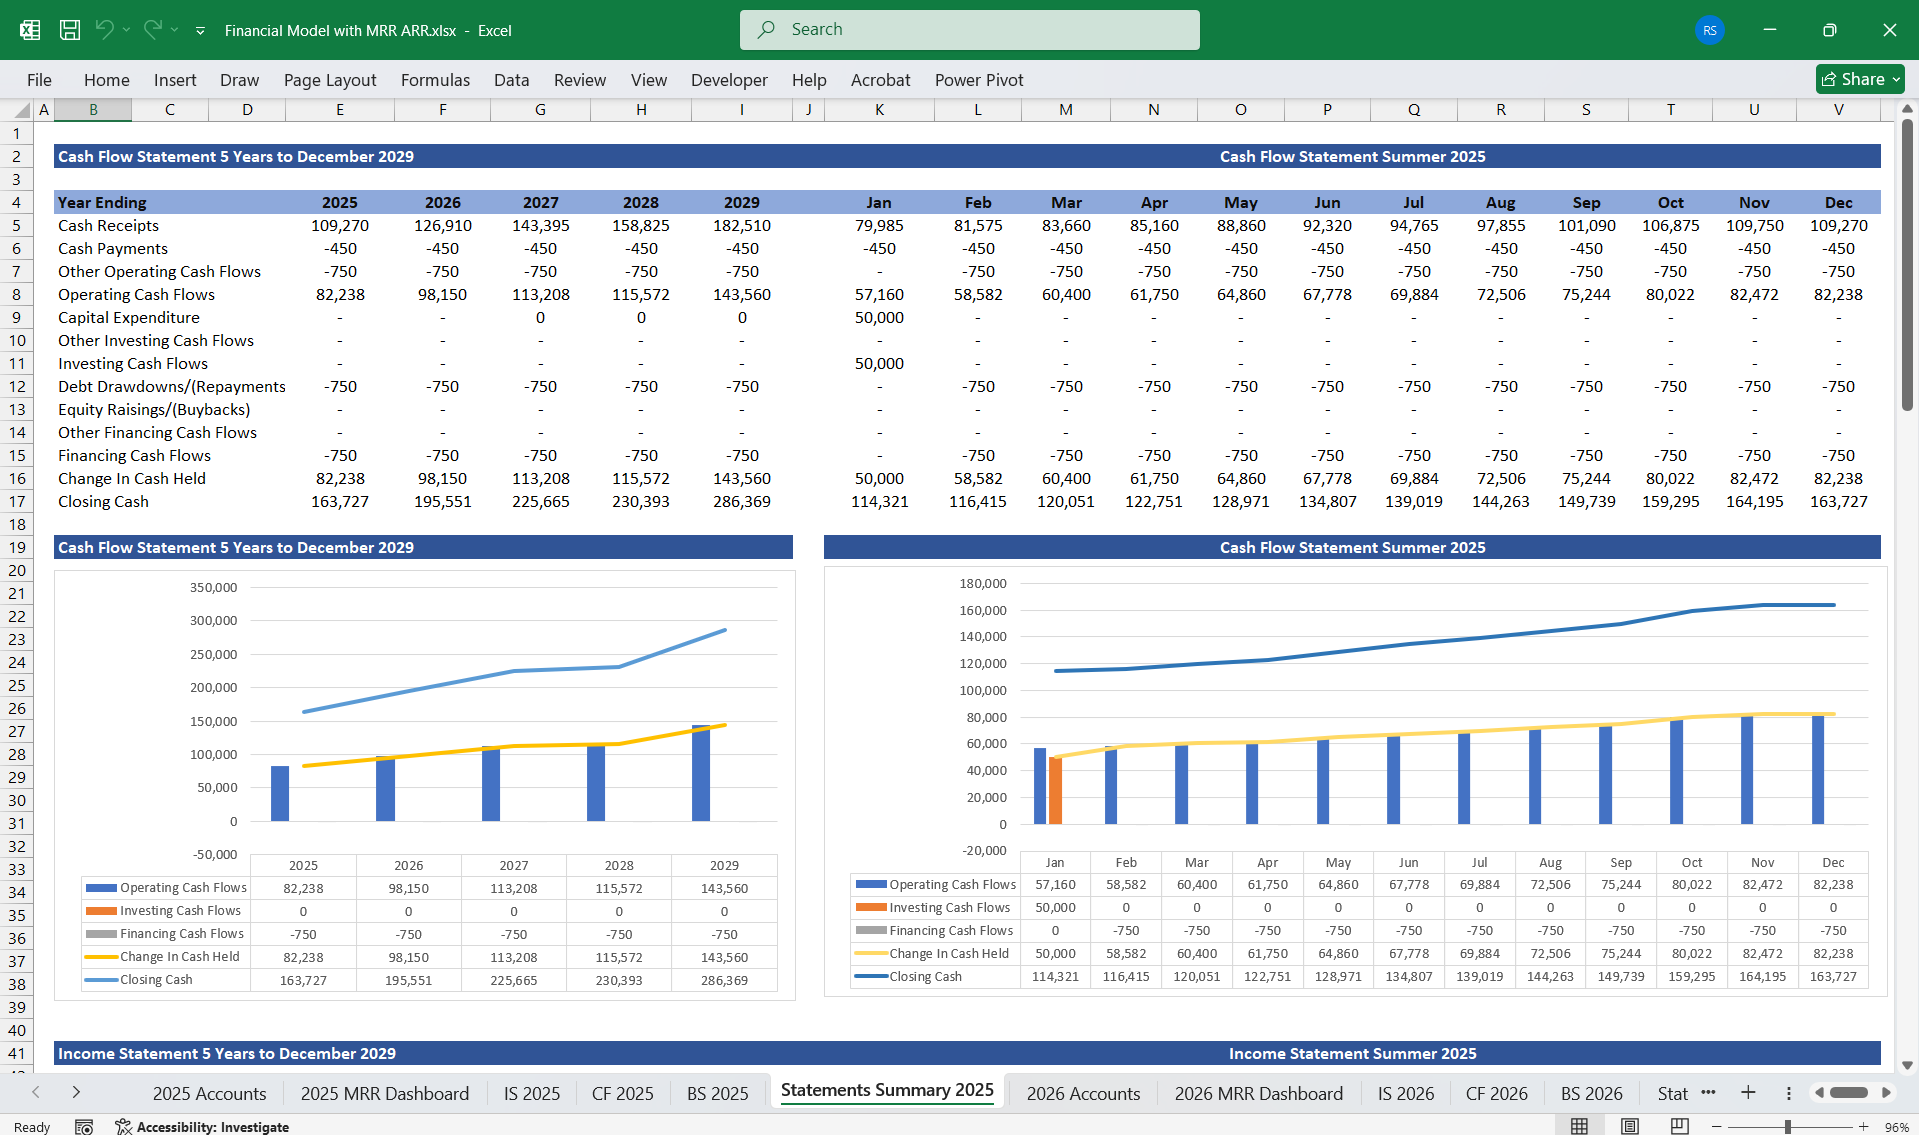This screenshot has height=1135, width=1919.
Task: Expand the Share button chevron
Action: click(1896, 79)
